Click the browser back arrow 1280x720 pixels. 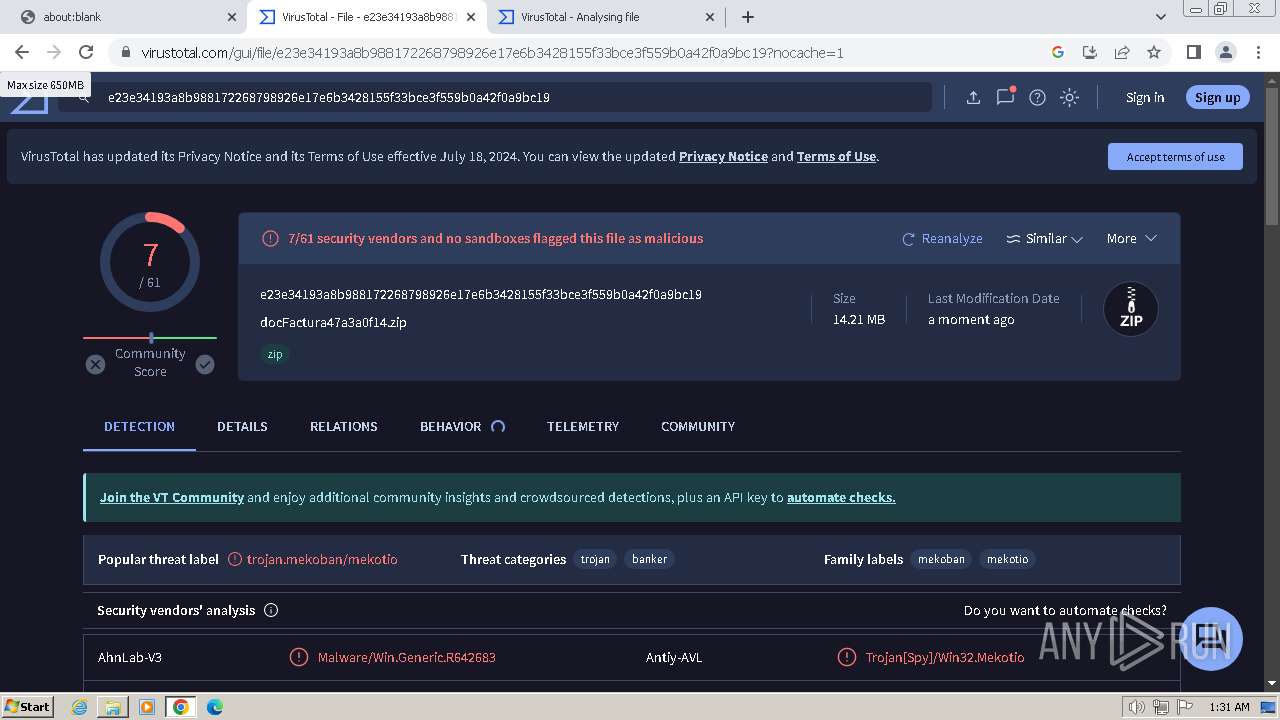pyautogui.click(x=22, y=52)
